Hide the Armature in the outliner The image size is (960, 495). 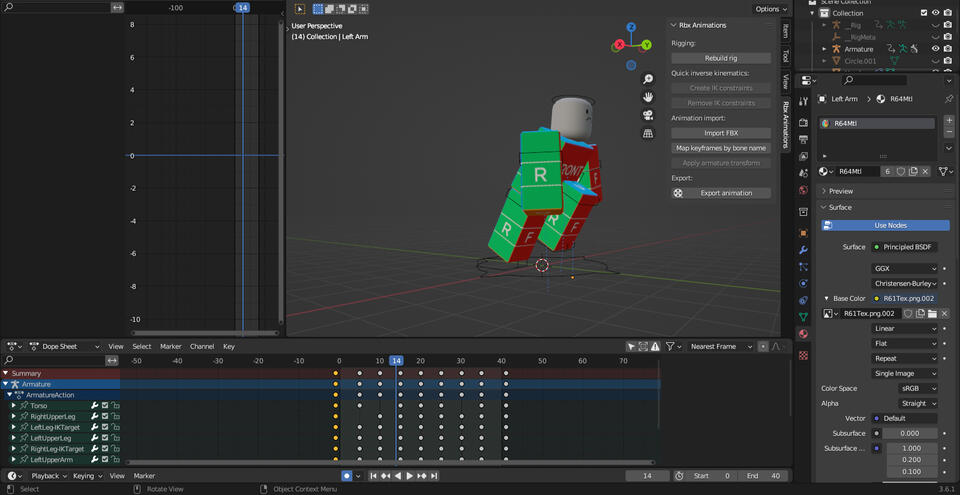point(935,48)
